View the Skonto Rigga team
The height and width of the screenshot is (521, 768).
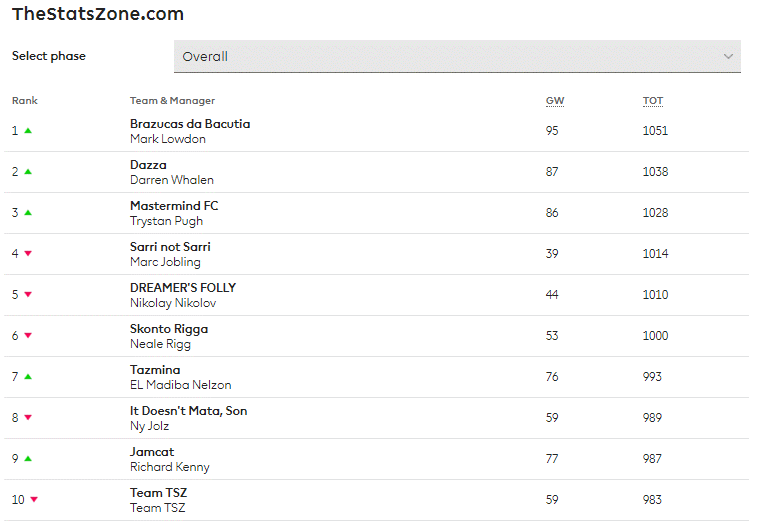[x=169, y=329]
